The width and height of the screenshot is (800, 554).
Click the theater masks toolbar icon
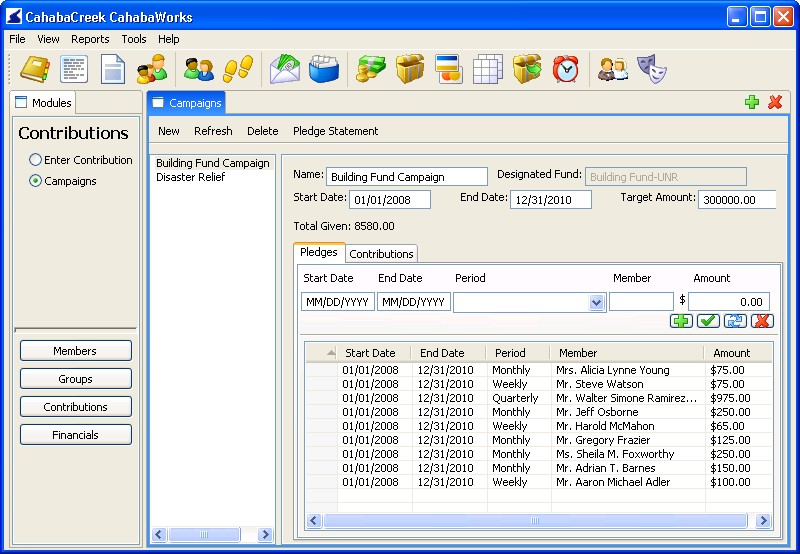[x=652, y=69]
